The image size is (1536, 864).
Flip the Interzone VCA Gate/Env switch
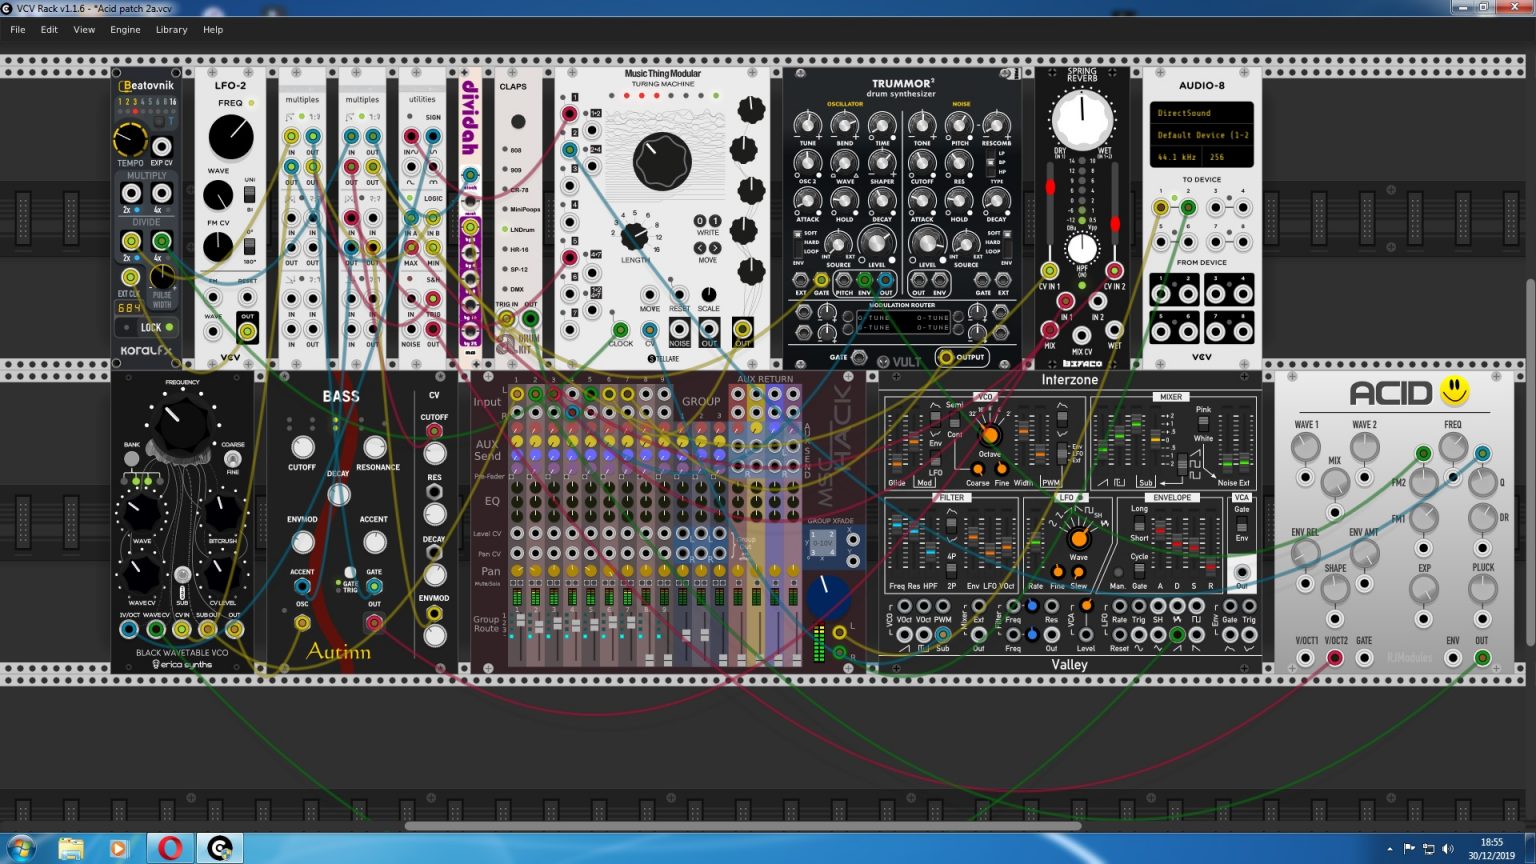1241,524
